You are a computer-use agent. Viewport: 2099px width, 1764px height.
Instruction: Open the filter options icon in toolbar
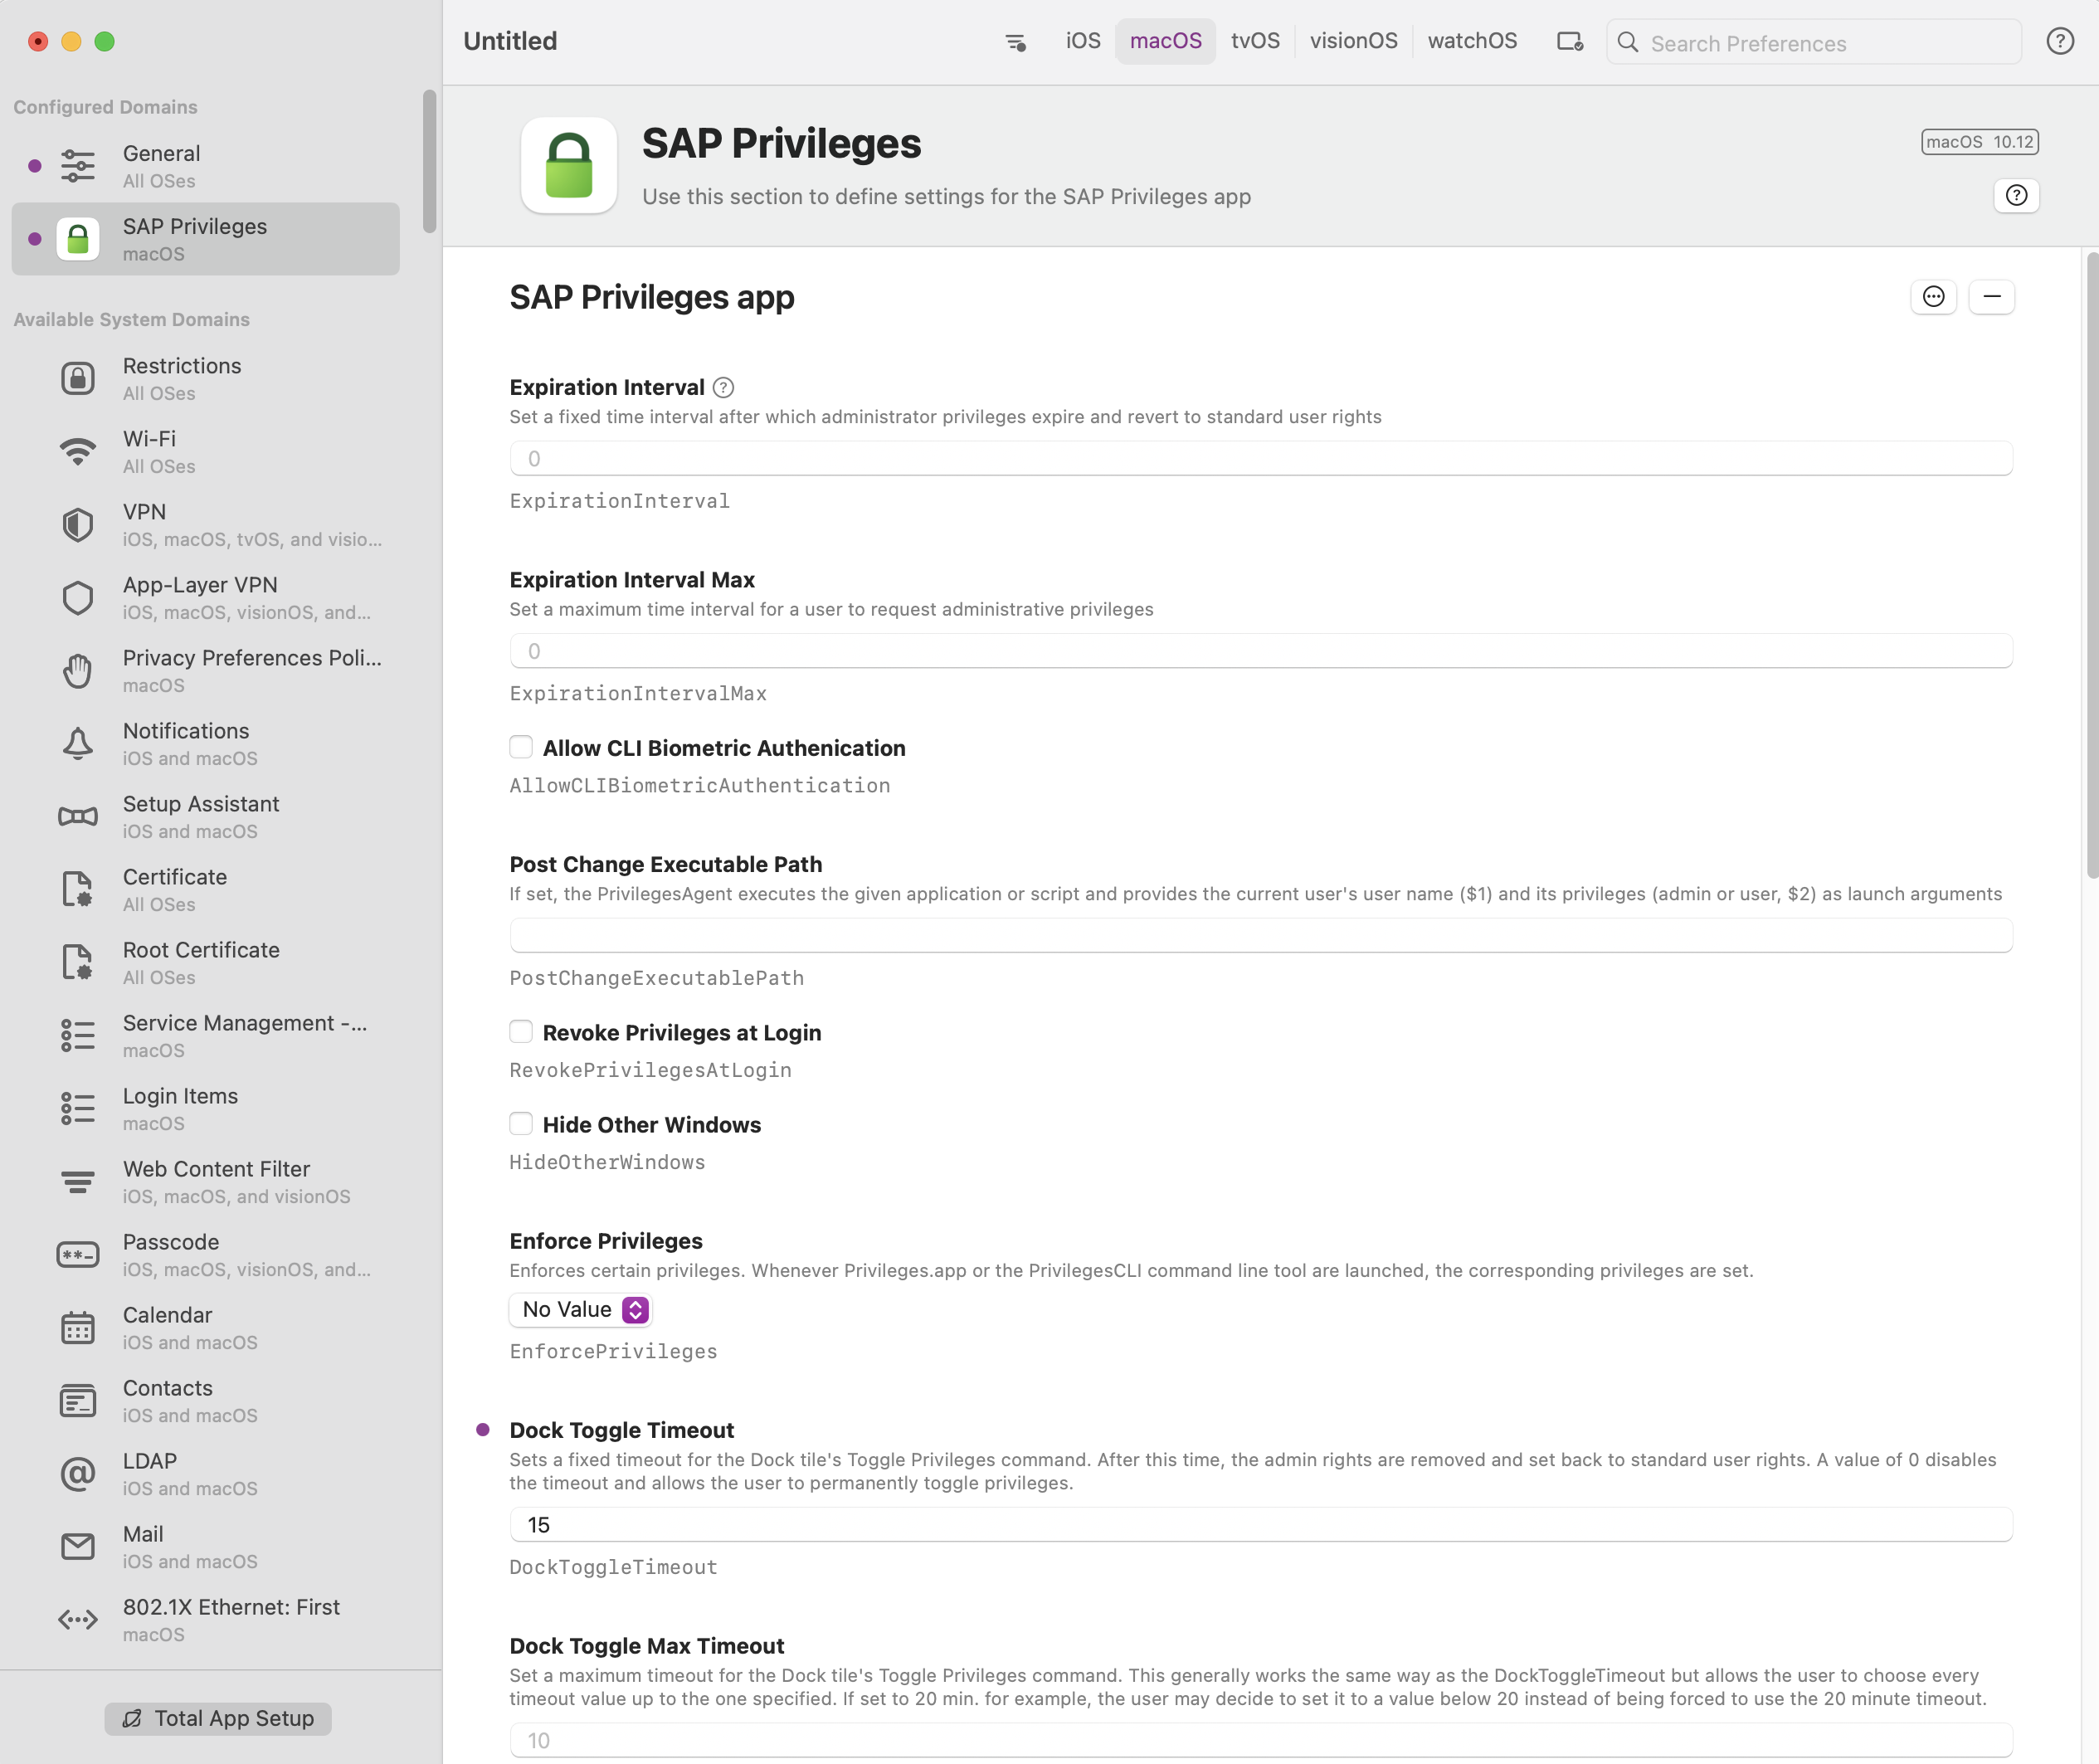1015,42
